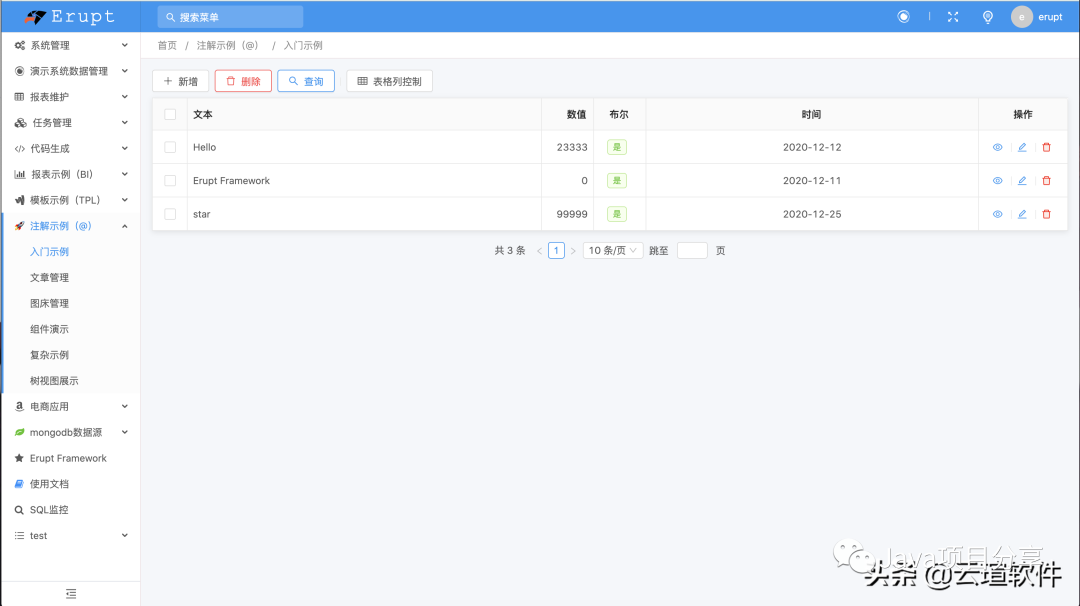The image size is (1080, 606).
Task: Click the 新增 button to add a record
Action: (180, 81)
